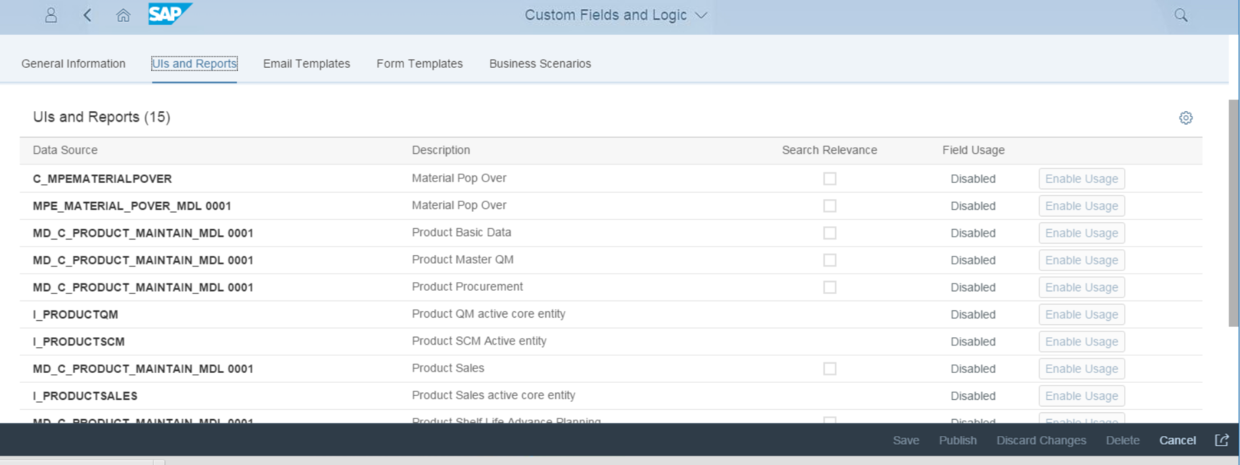The width and height of the screenshot is (1240, 465).
Task: Open the Business Scenarios tab
Action: (540, 64)
